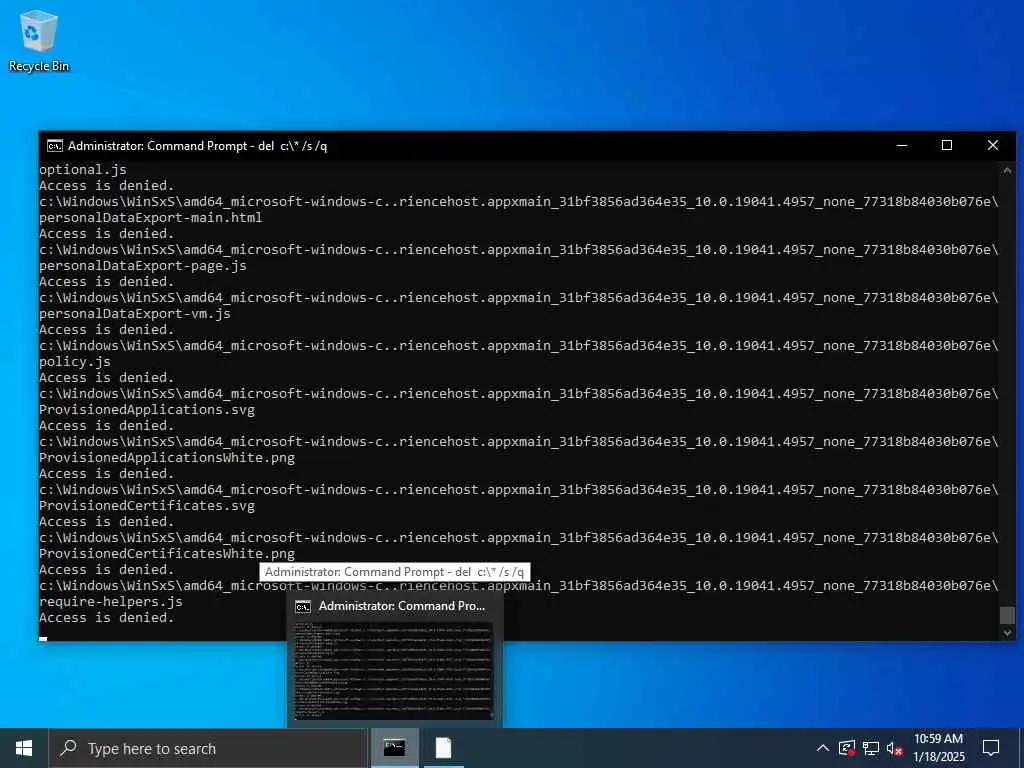
Task: Open the clock showing 10:59 AM
Action: click(x=938, y=739)
